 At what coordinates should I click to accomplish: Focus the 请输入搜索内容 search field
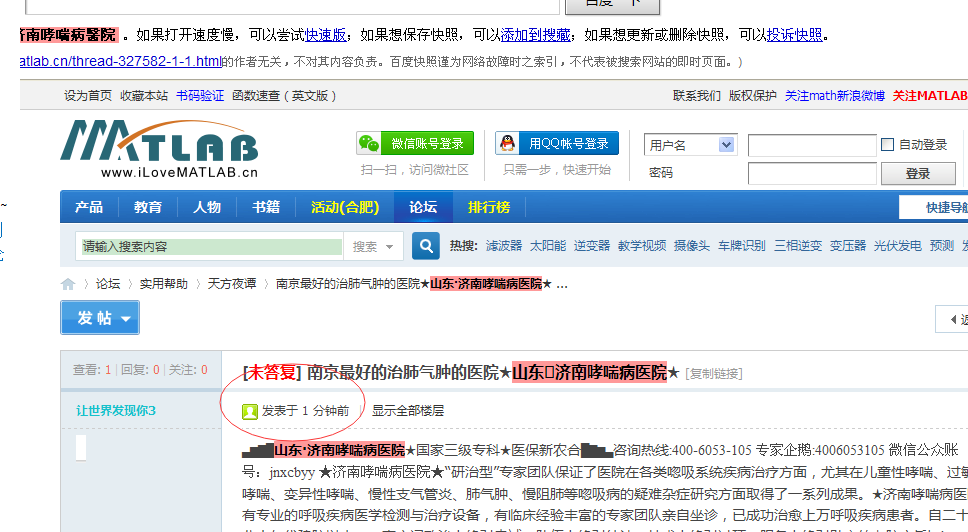click(x=210, y=246)
